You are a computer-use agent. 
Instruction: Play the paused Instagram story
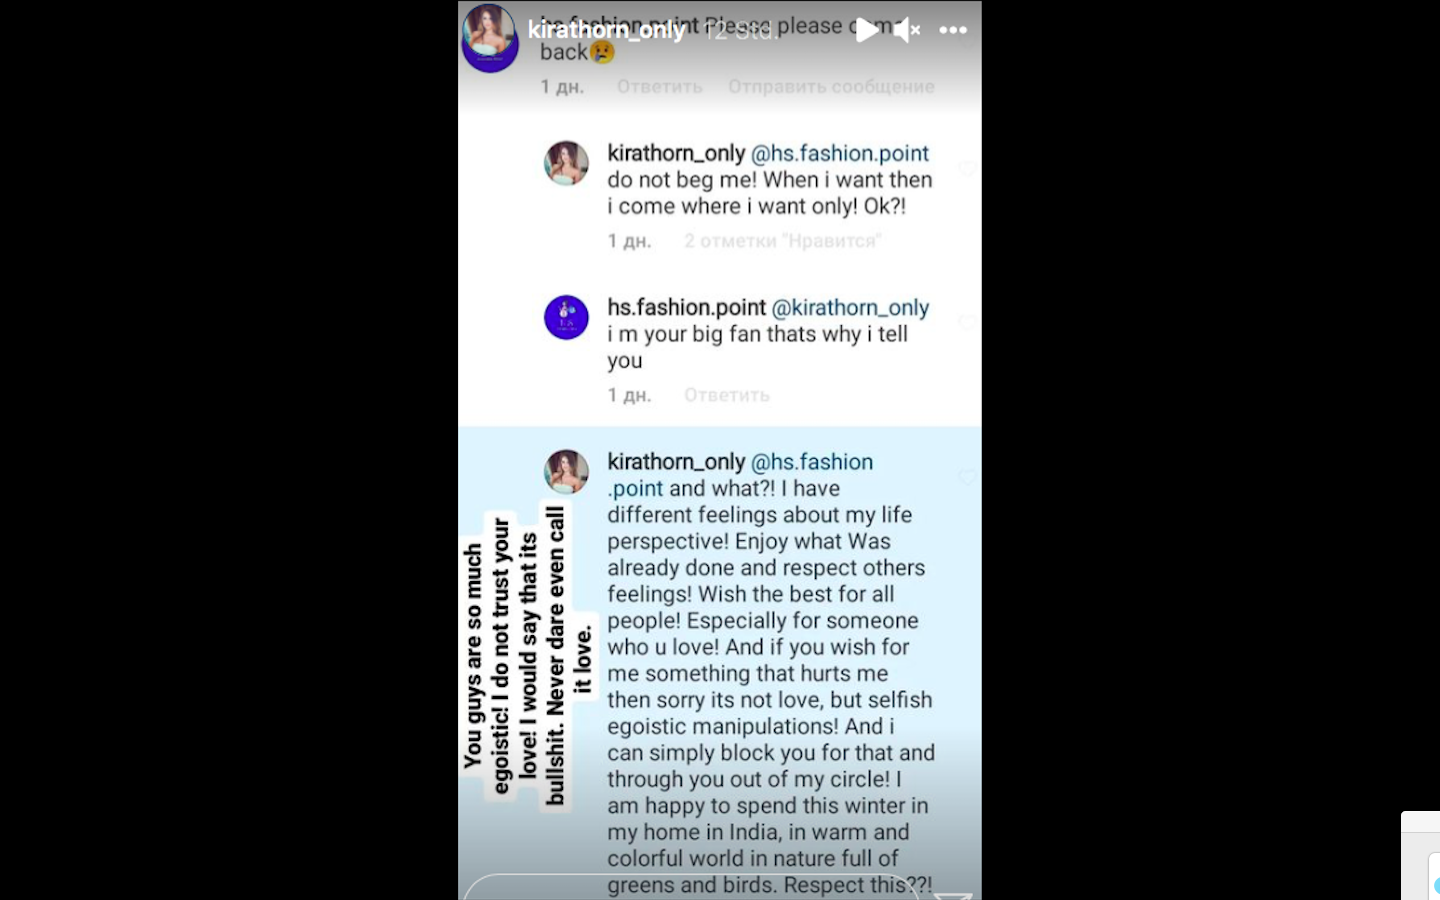(867, 30)
